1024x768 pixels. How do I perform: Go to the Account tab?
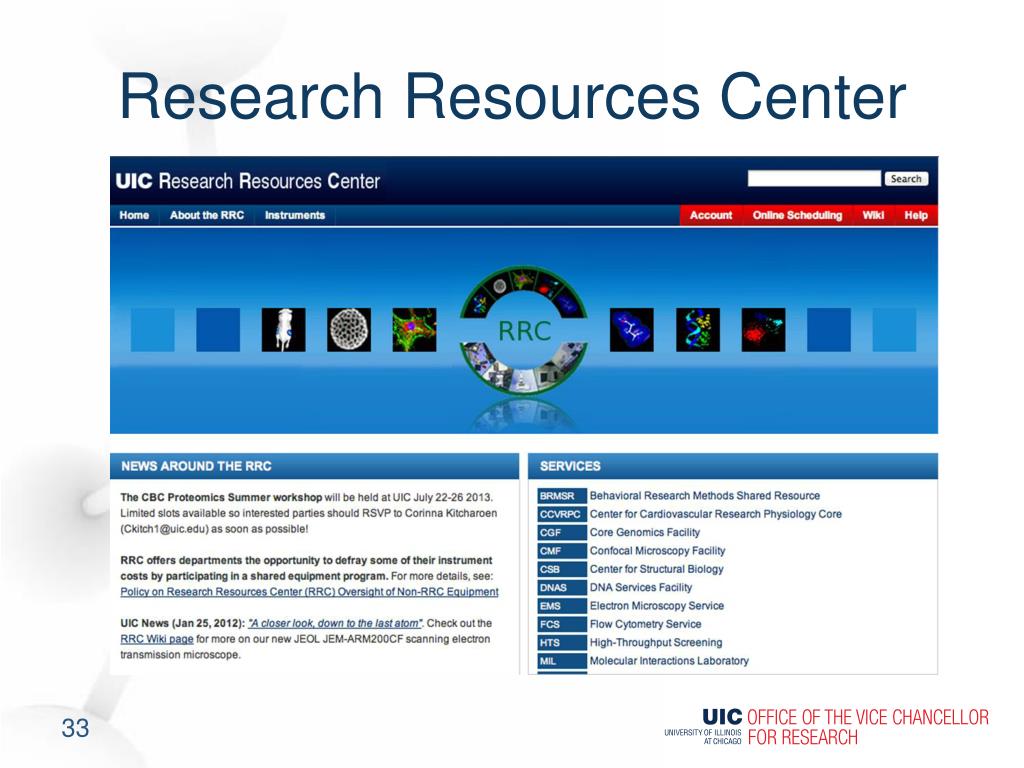[711, 216]
